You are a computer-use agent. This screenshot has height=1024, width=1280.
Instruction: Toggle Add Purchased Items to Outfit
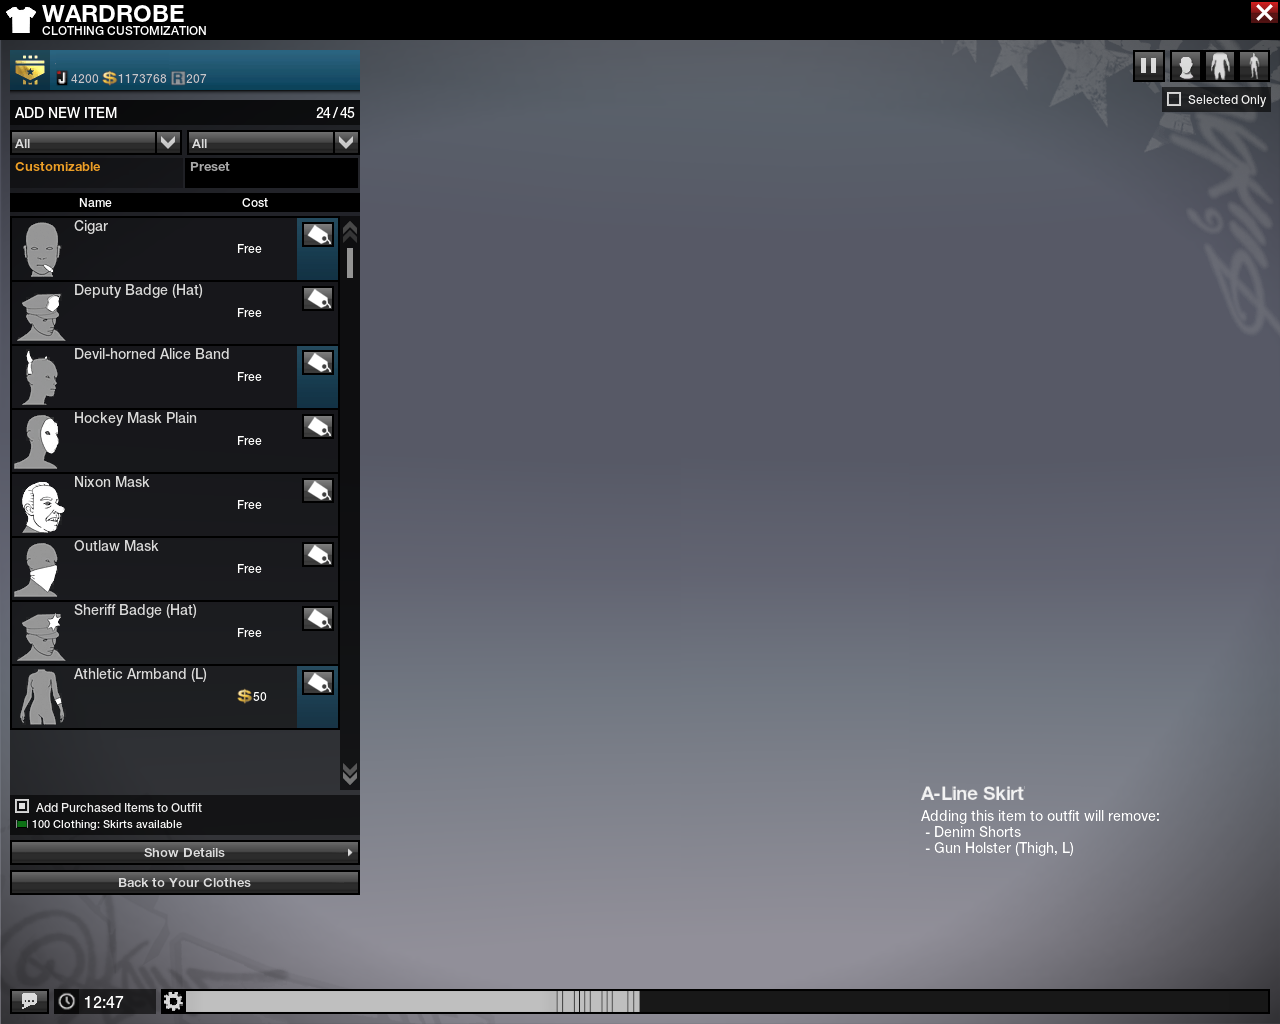tap(22, 806)
